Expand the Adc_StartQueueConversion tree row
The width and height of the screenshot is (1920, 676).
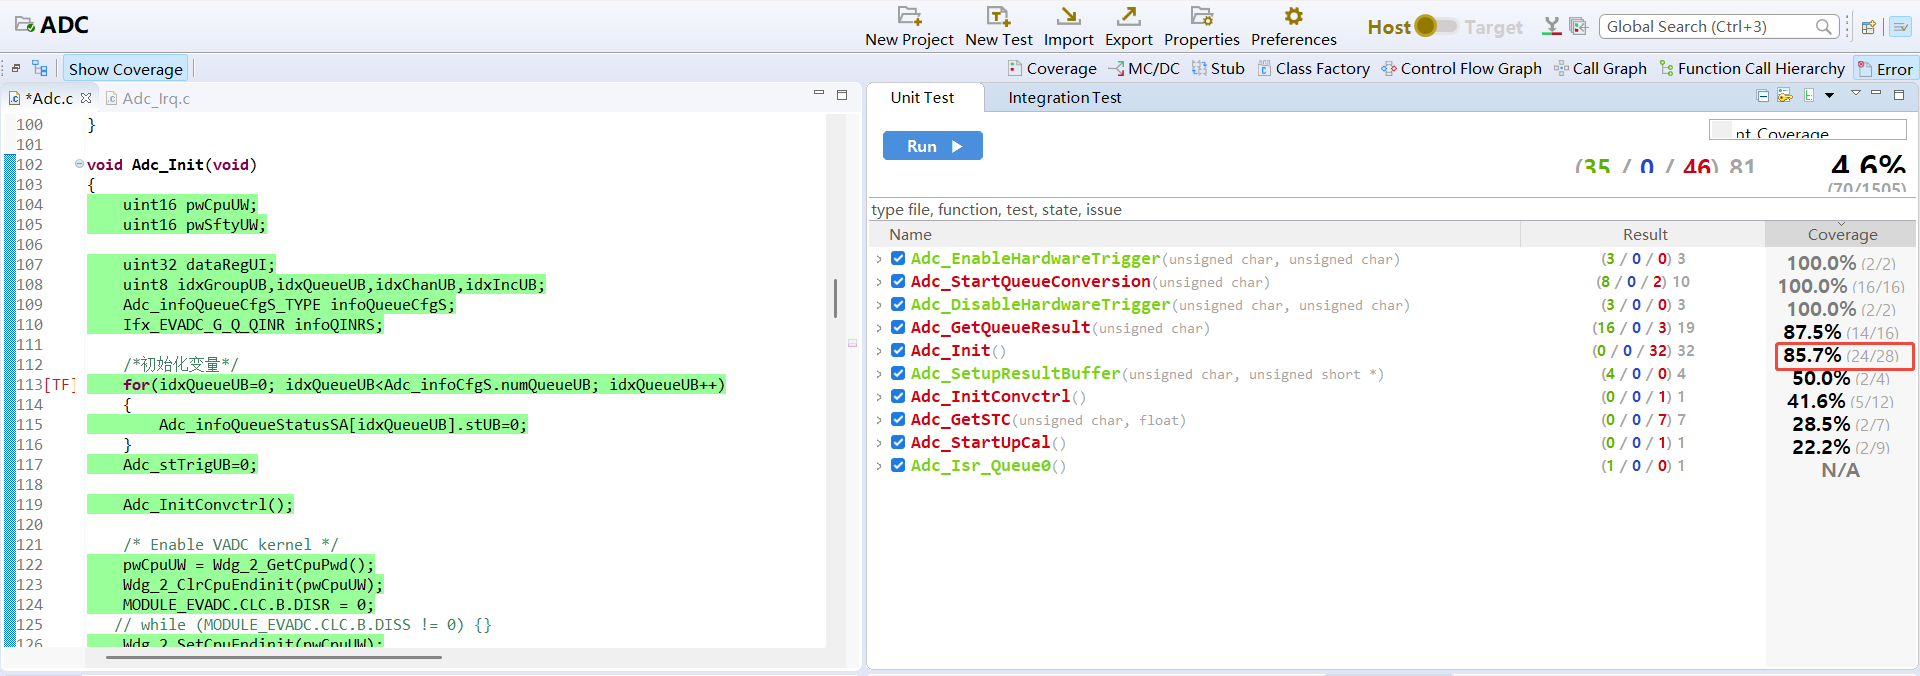coord(879,282)
